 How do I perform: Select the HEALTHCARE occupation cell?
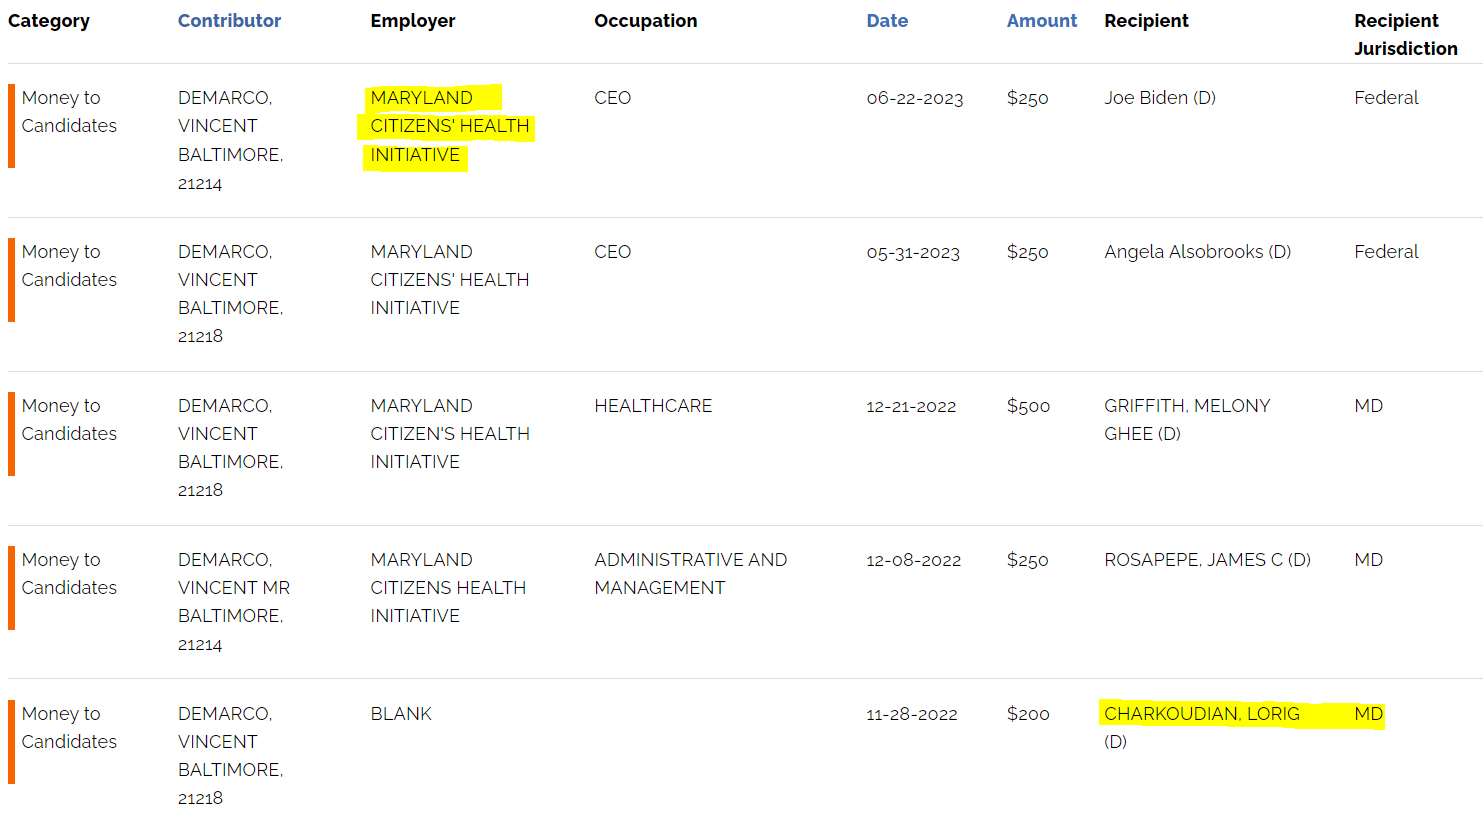point(653,406)
